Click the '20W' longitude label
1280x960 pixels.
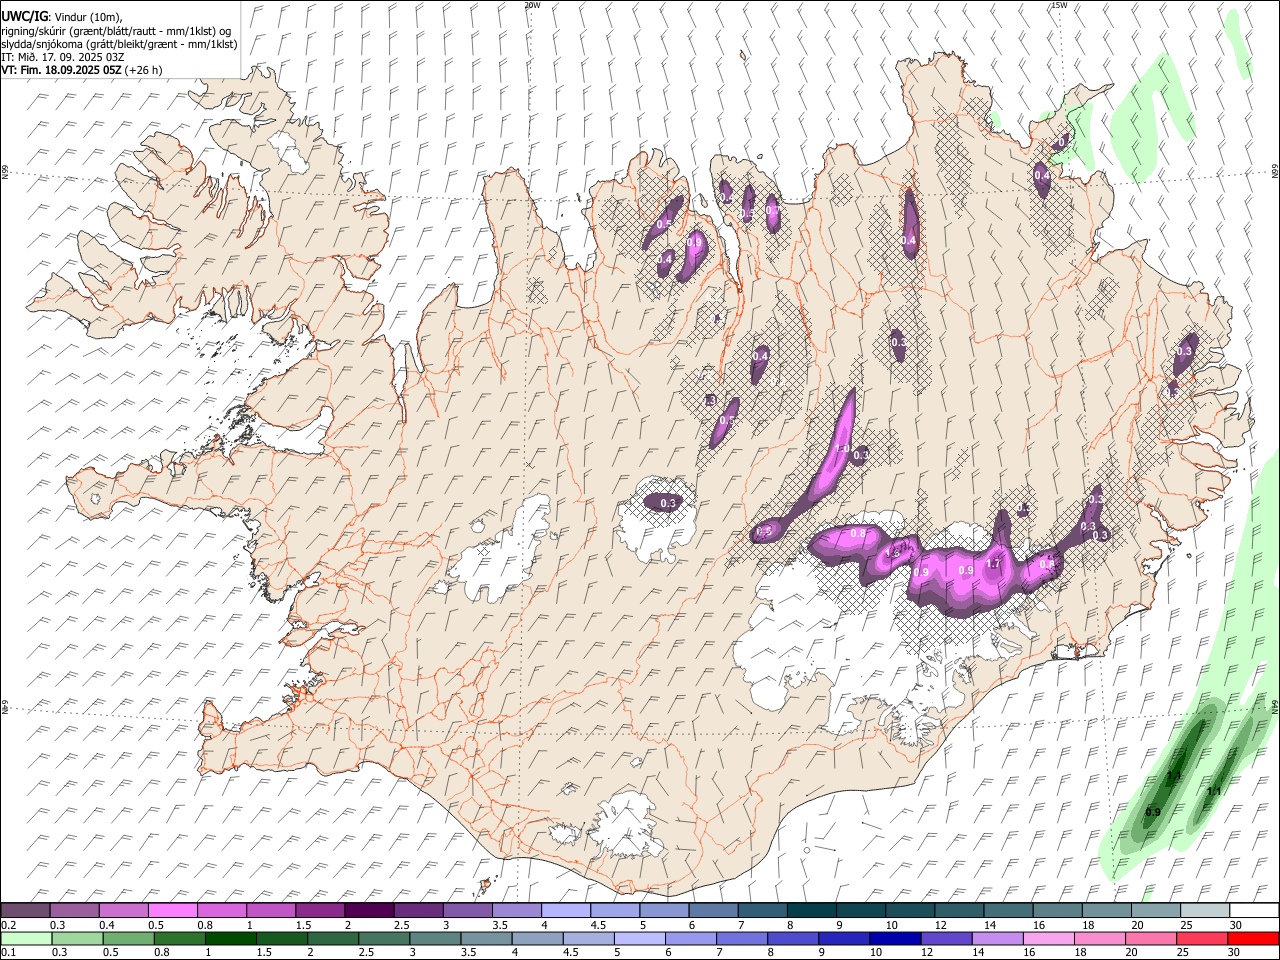533,5
